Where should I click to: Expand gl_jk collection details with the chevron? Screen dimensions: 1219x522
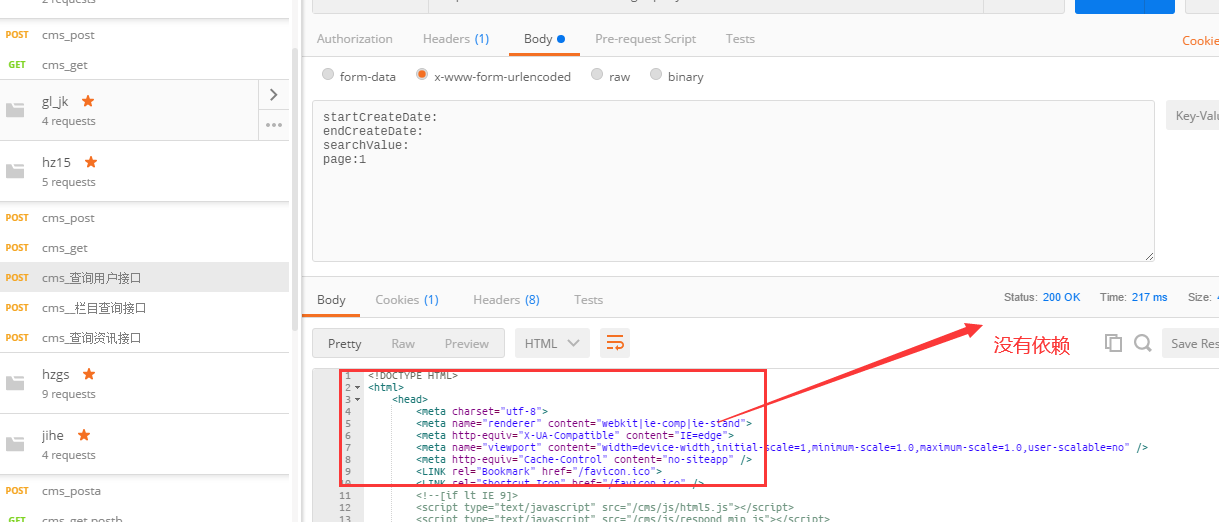pos(274,95)
